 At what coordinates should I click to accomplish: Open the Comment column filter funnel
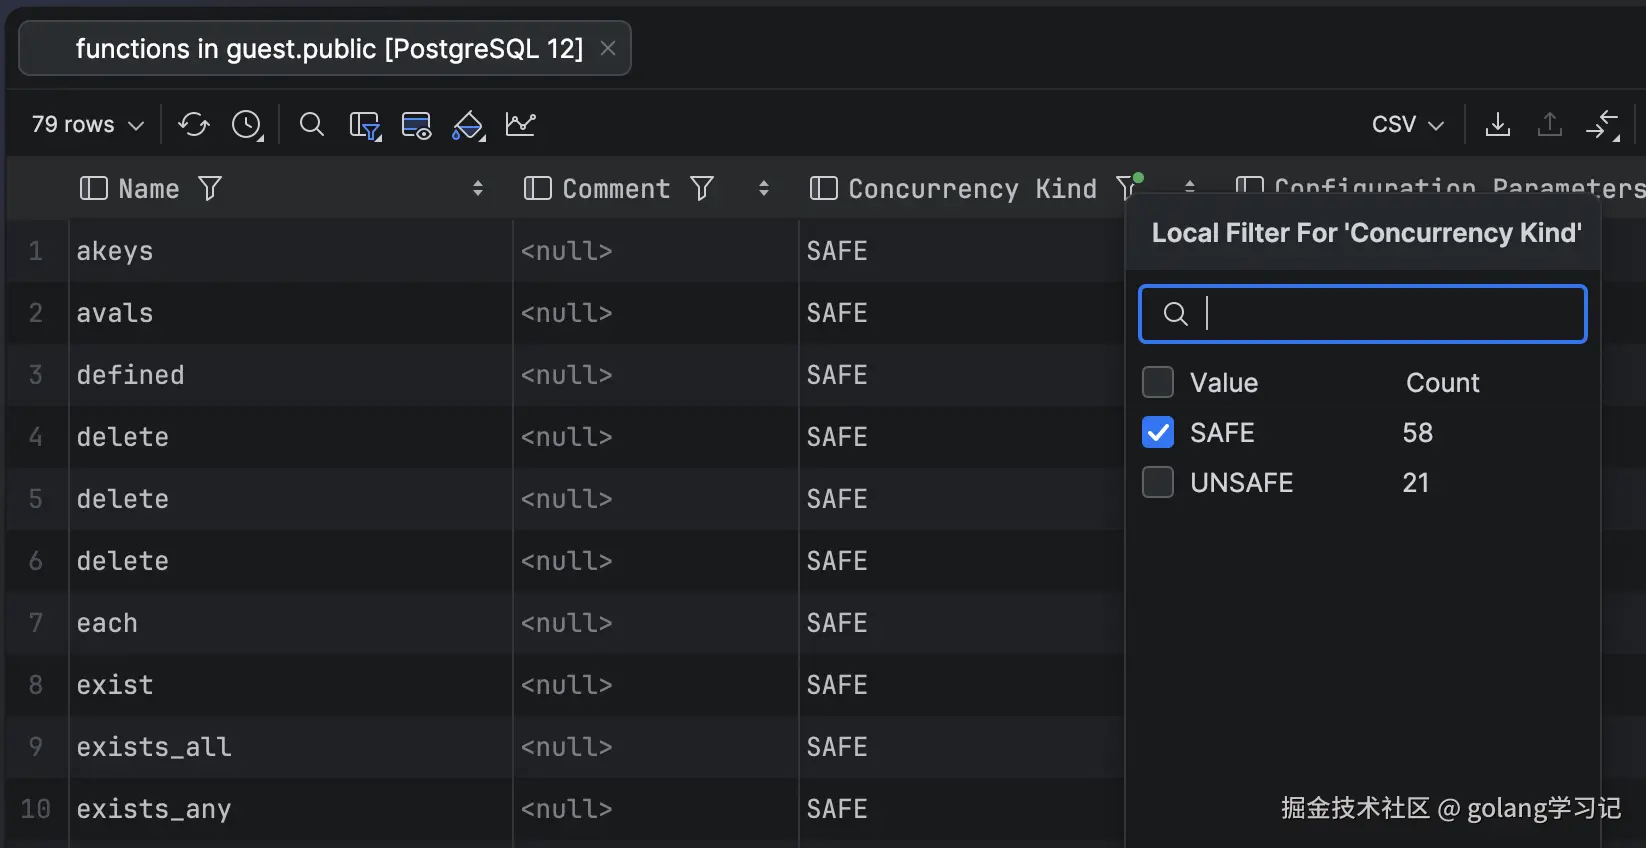702,188
